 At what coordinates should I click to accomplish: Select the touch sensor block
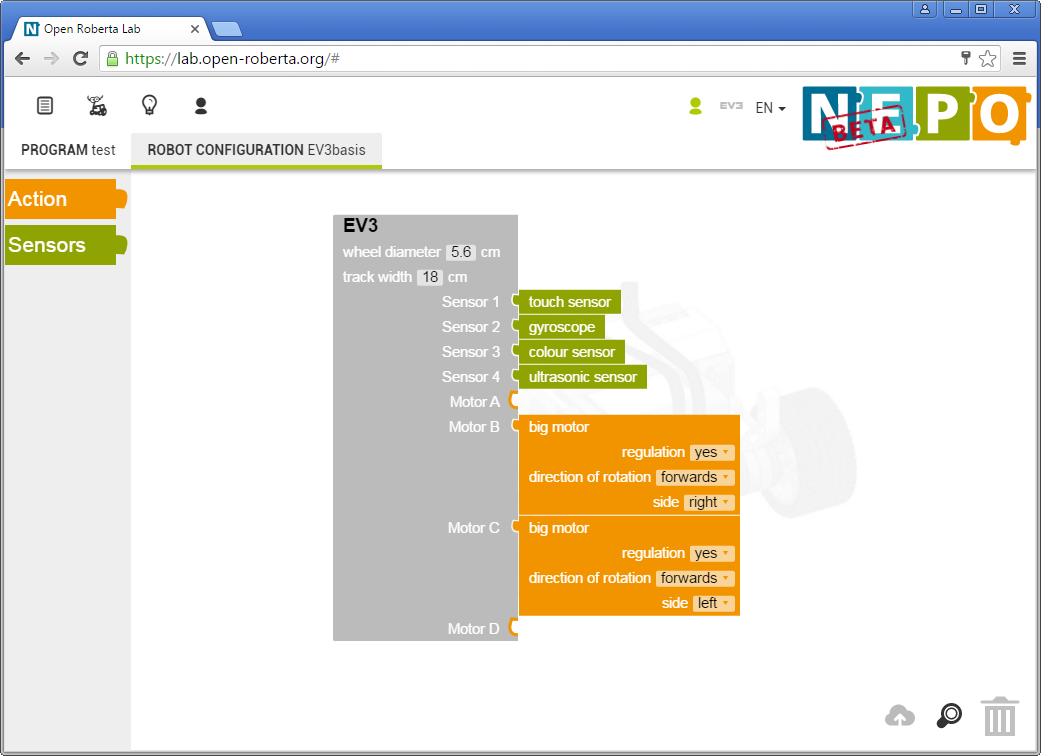pyautogui.click(x=569, y=302)
